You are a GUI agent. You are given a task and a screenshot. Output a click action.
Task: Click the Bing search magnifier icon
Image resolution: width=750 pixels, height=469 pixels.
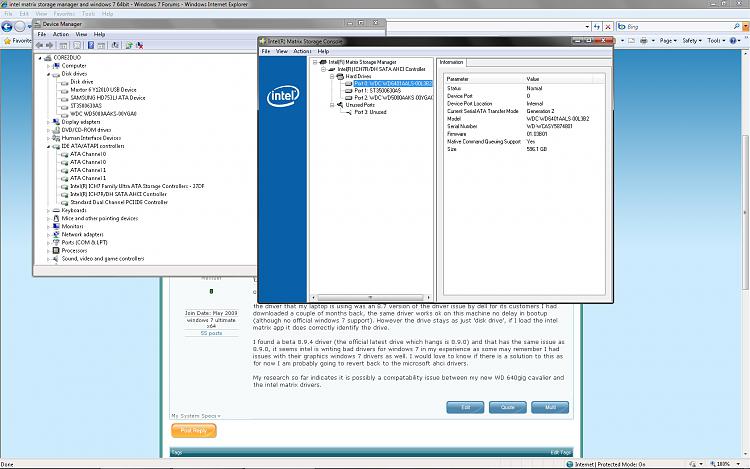pos(736,27)
